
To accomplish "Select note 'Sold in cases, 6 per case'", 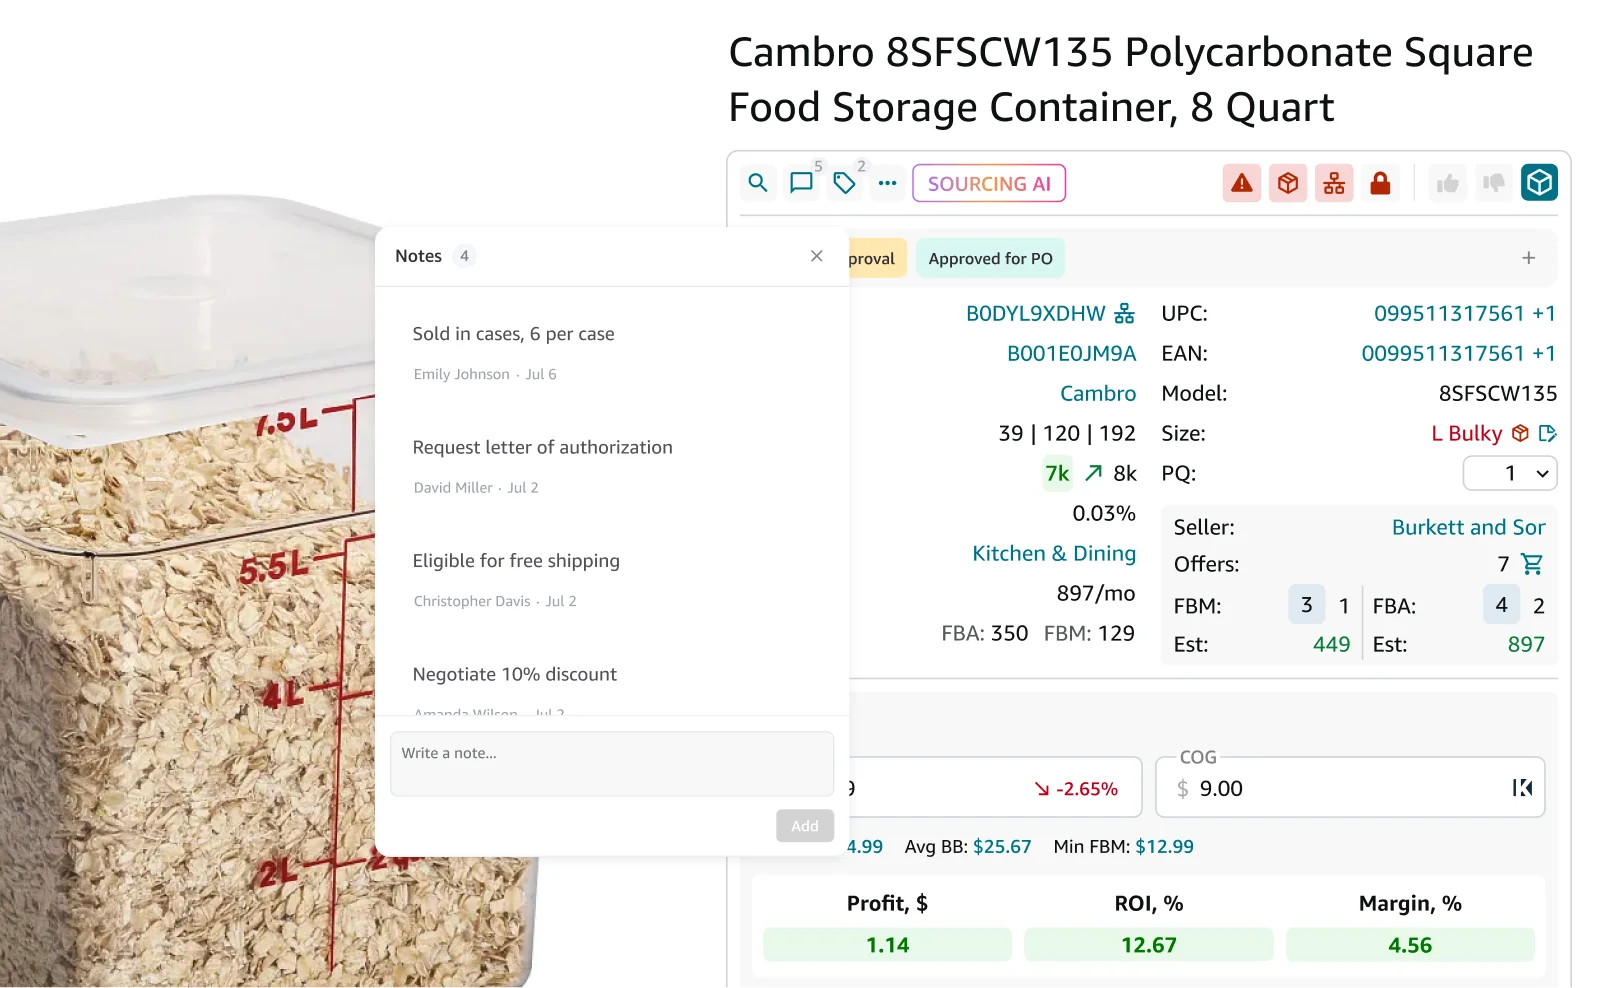I will click(513, 334).
